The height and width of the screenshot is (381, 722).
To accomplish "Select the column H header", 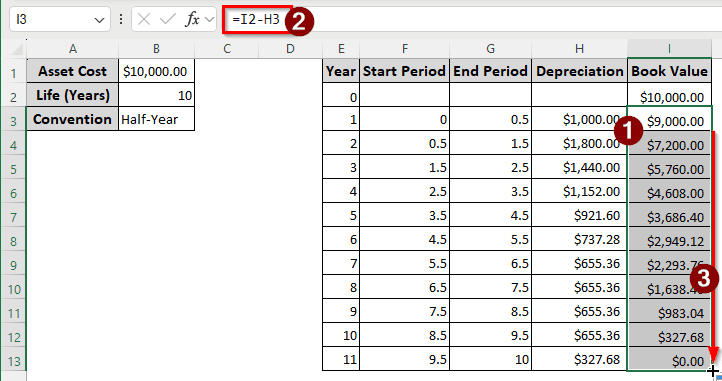I will coord(579,49).
